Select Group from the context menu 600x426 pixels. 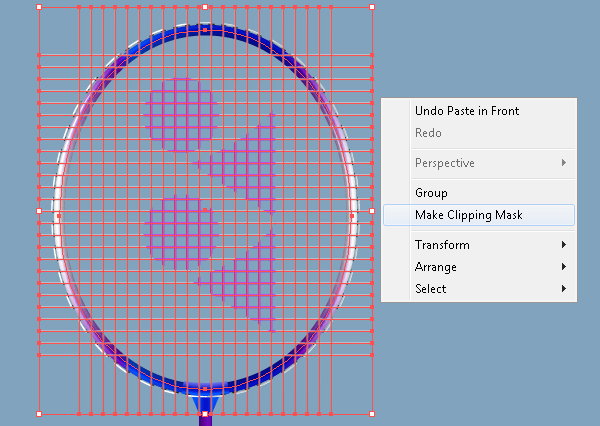[431, 193]
